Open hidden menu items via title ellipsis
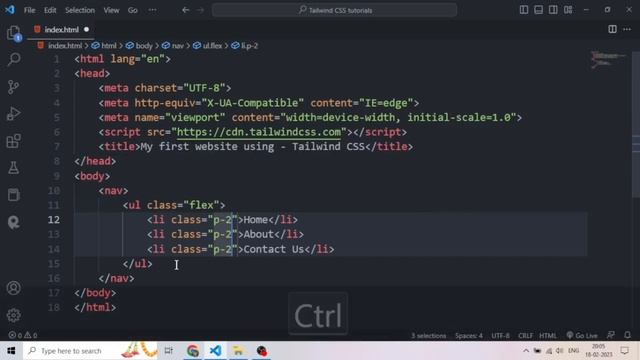Viewport: 640px width, 360px height. 152,10
